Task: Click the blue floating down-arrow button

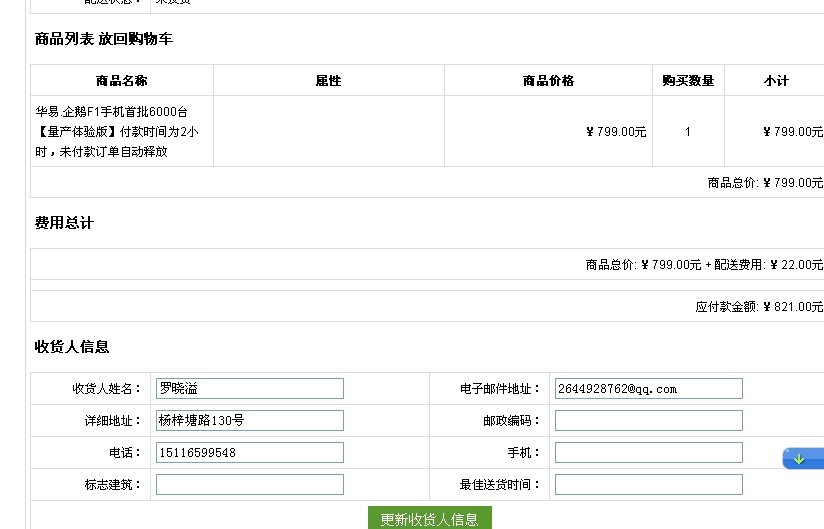Action: [x=801, y=459]
